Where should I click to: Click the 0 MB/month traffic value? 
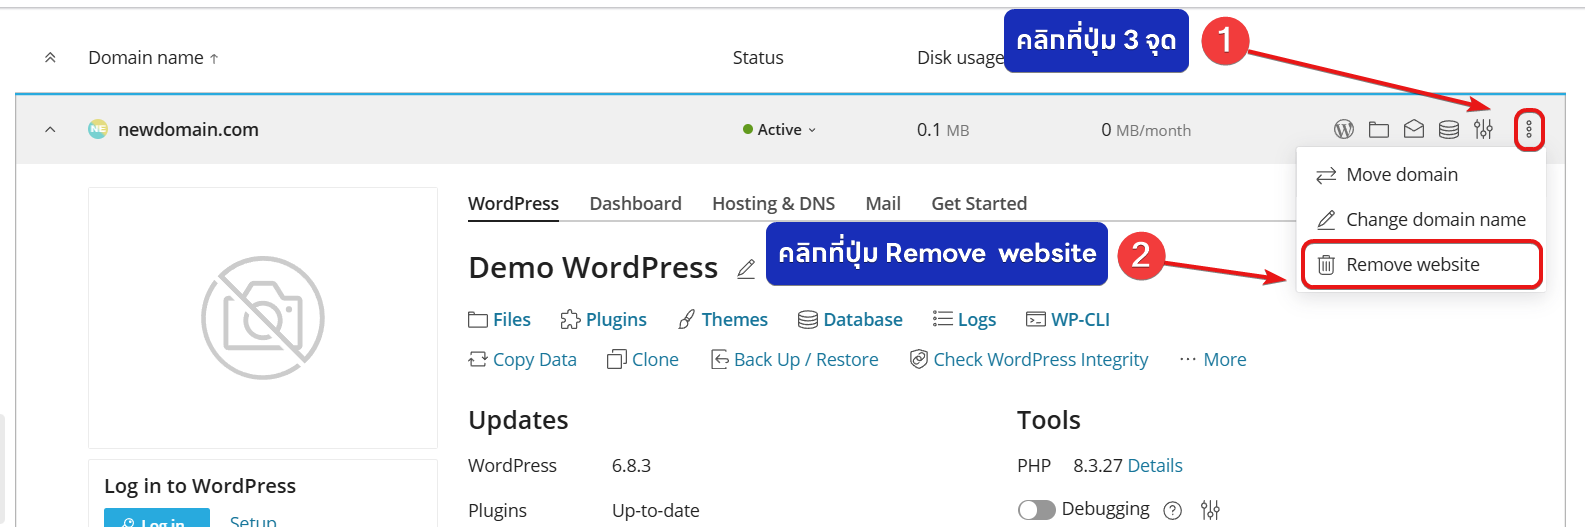point(1146,130)
